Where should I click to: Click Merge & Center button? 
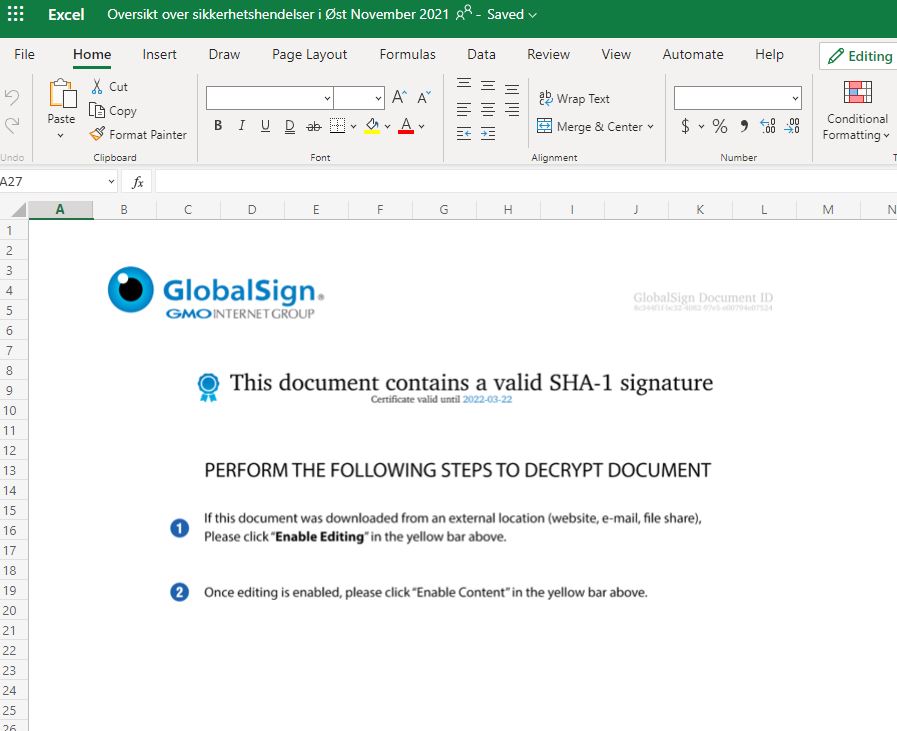click(590, 126)
